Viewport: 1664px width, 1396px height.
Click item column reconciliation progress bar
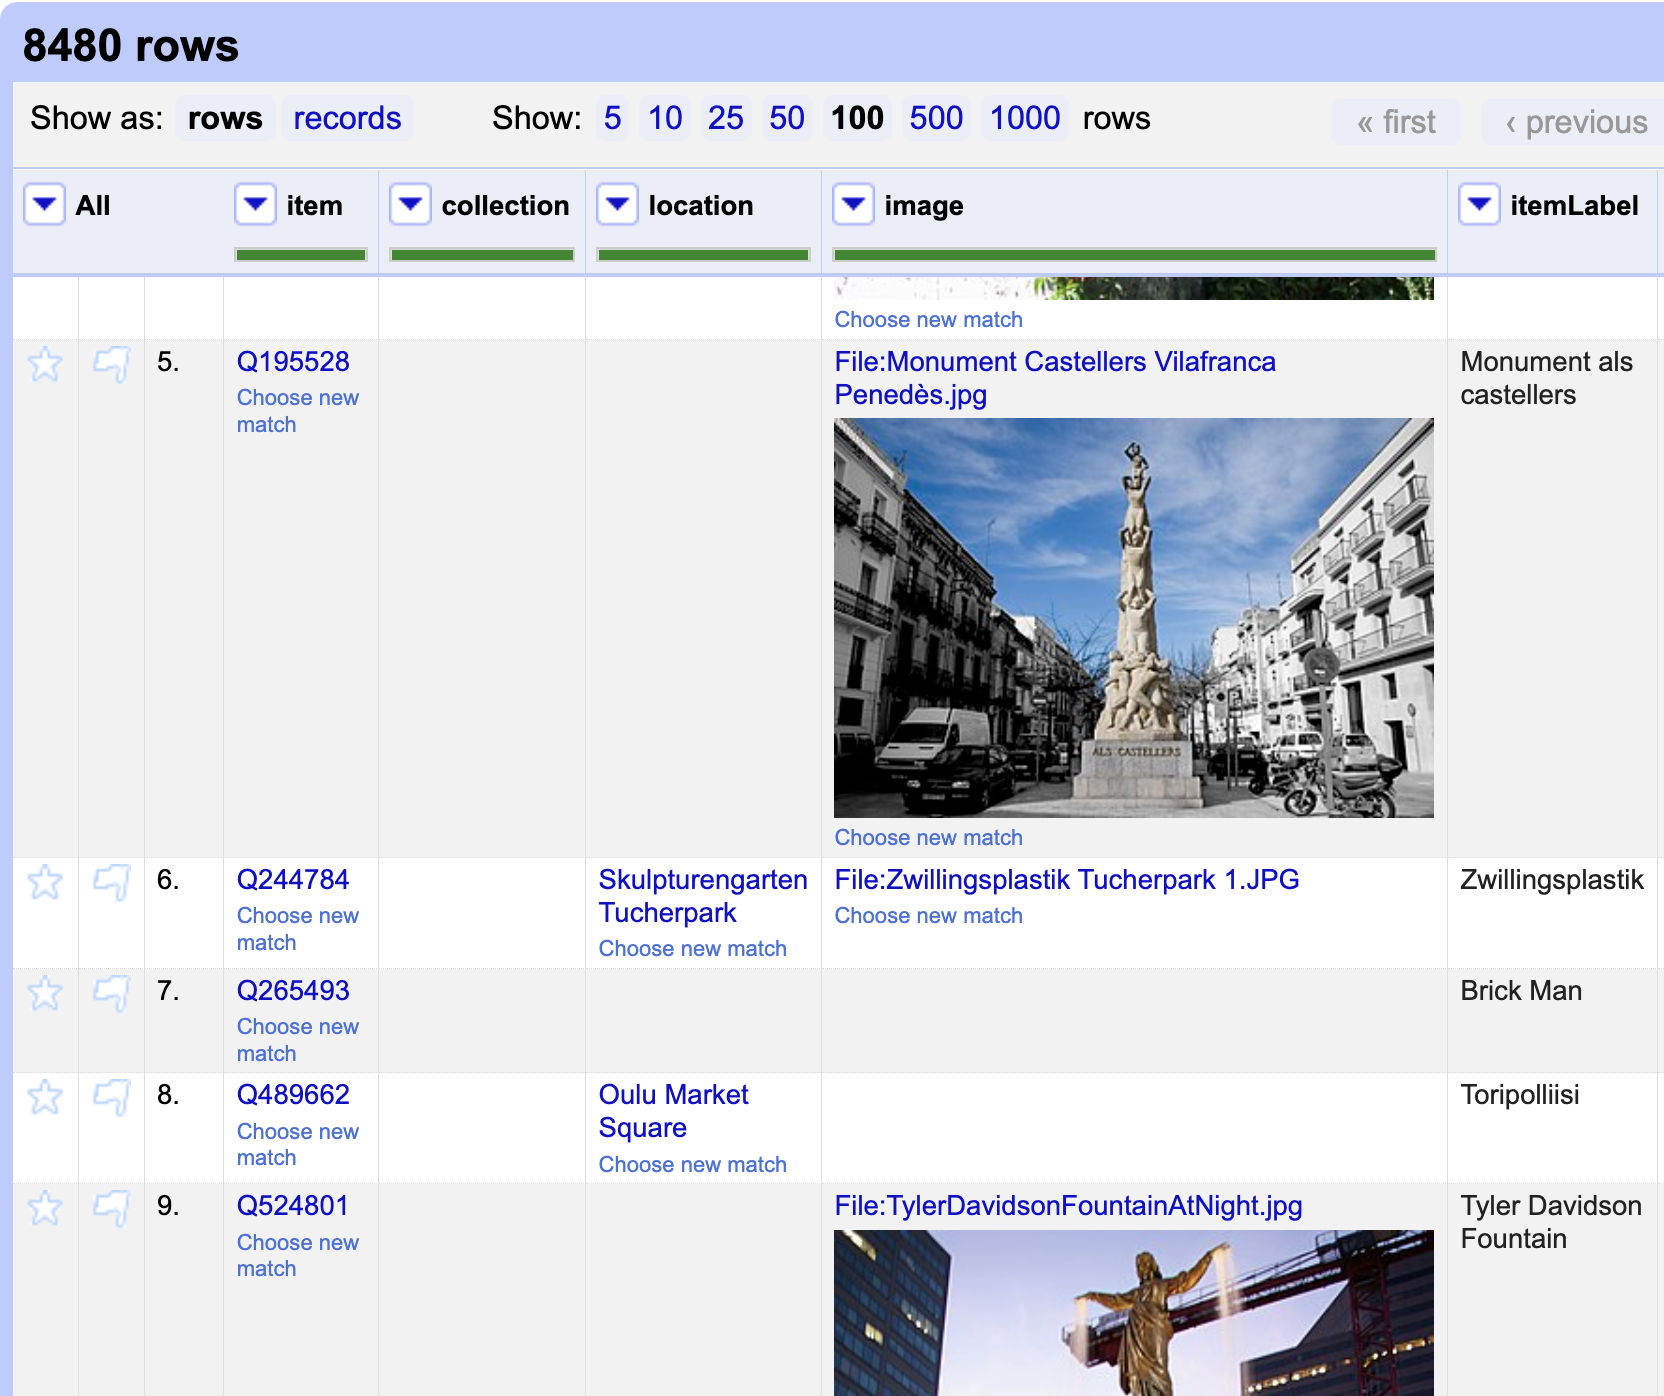[301, 255]
